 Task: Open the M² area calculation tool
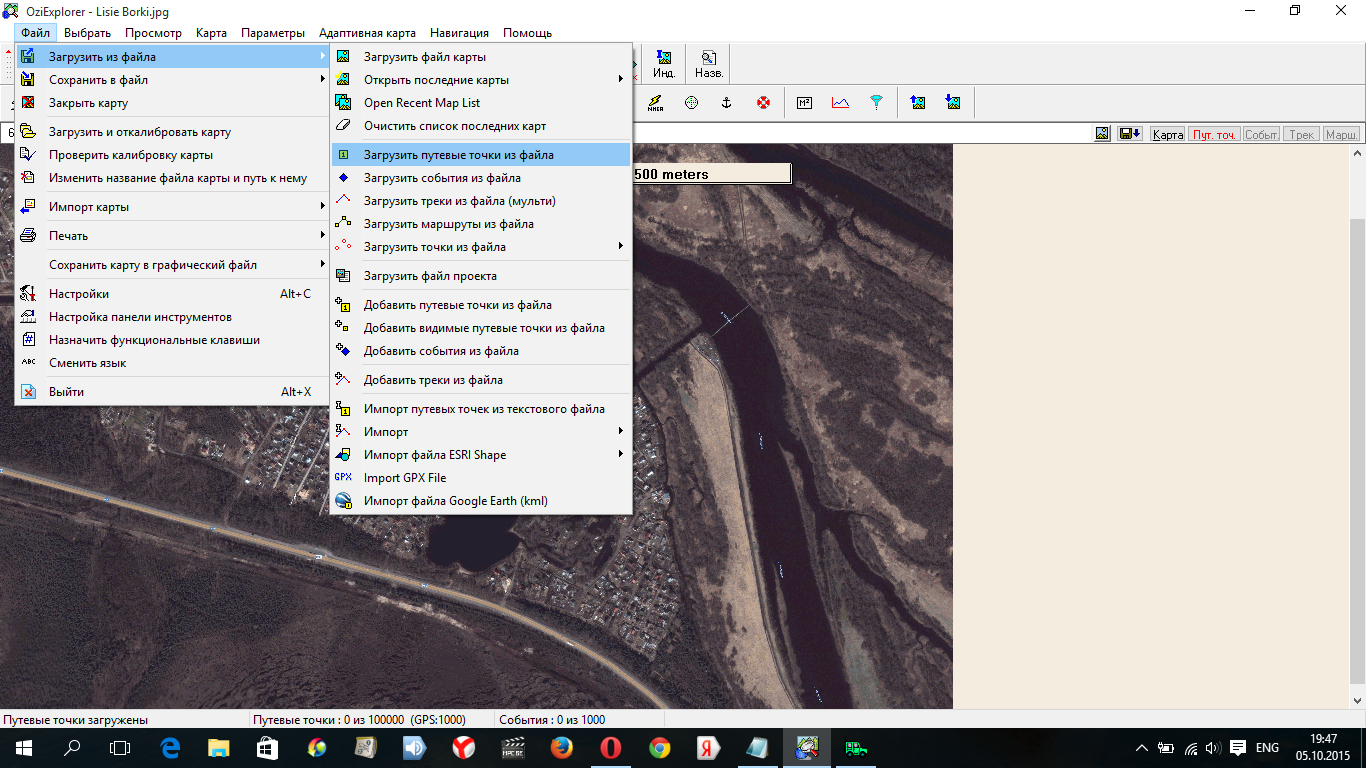pyautogui.click(x=804, y=102)
